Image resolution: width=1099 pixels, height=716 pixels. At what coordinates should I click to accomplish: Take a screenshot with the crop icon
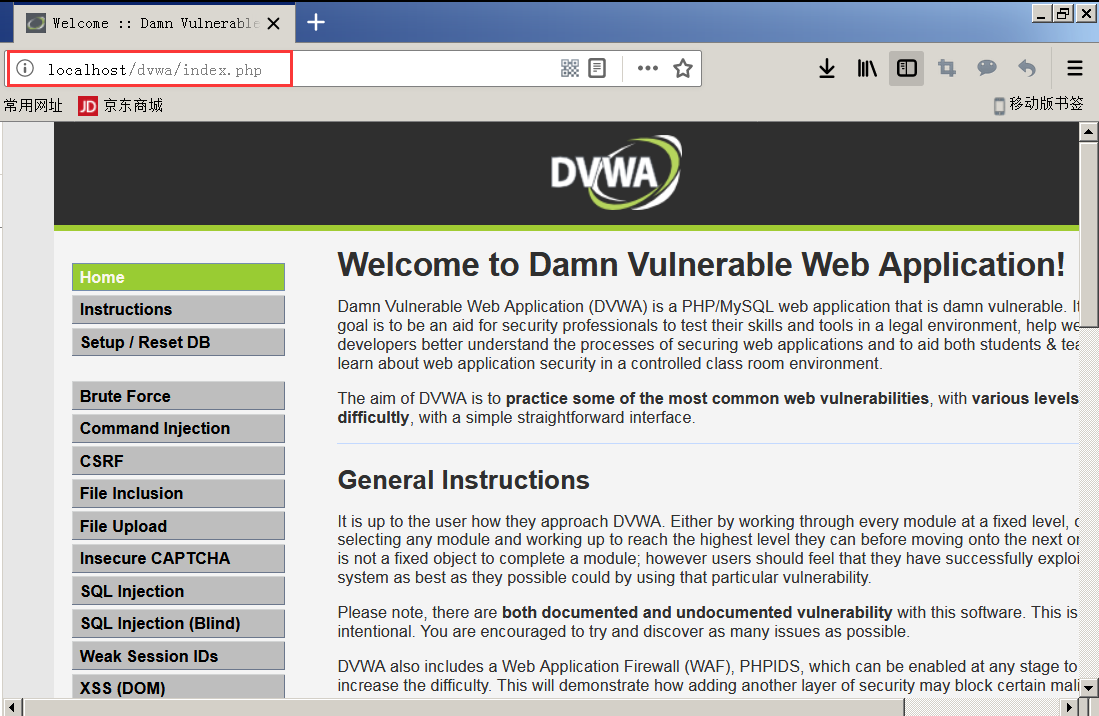[947, 68]
